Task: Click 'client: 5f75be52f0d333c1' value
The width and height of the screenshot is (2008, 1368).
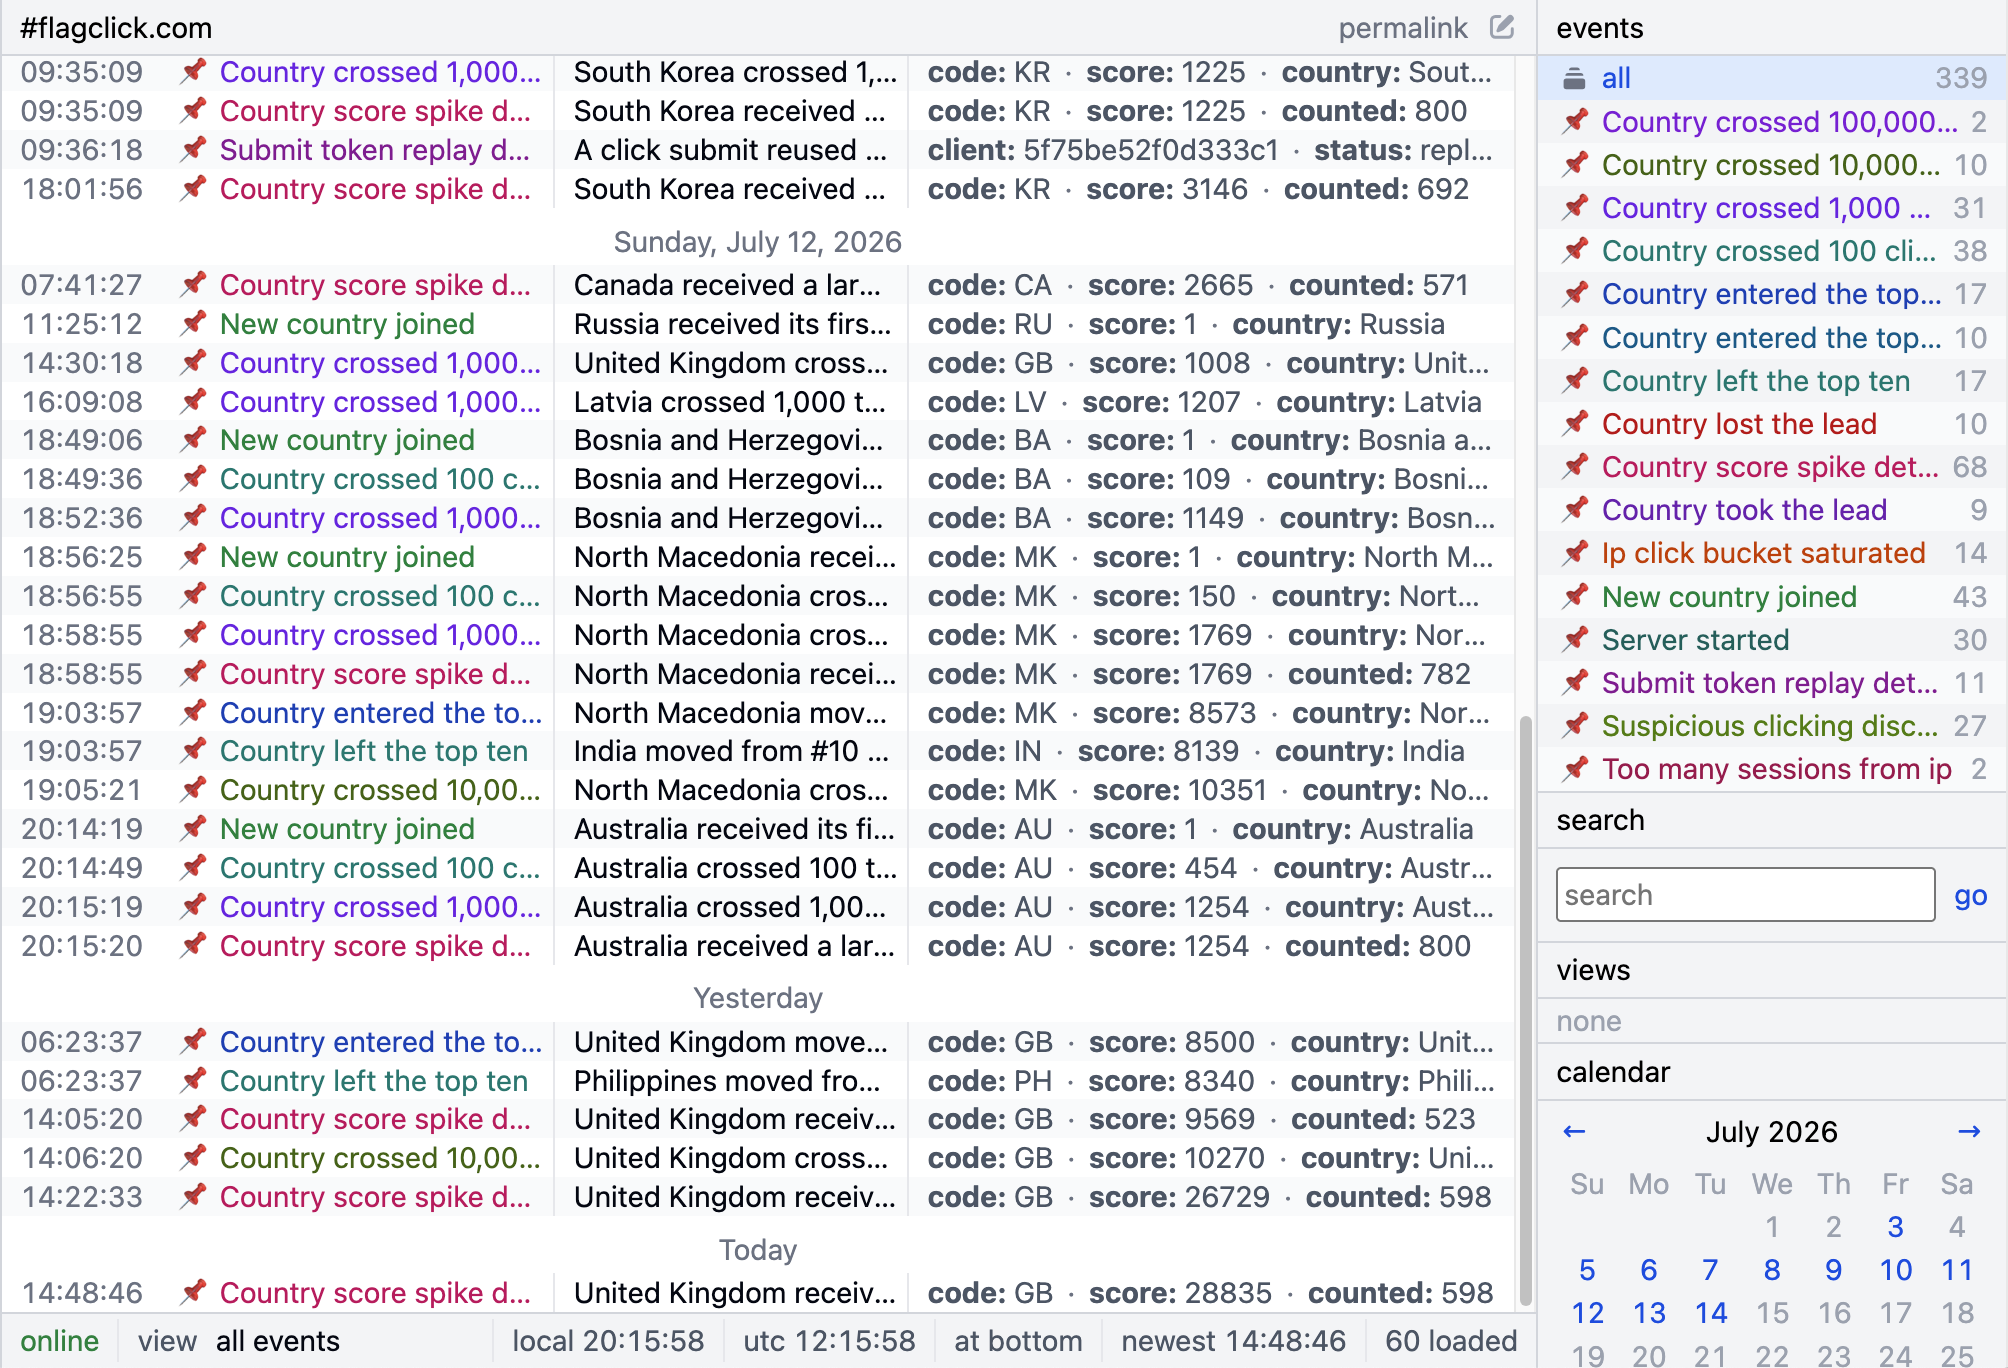Action: click(x=1103, y=150)
